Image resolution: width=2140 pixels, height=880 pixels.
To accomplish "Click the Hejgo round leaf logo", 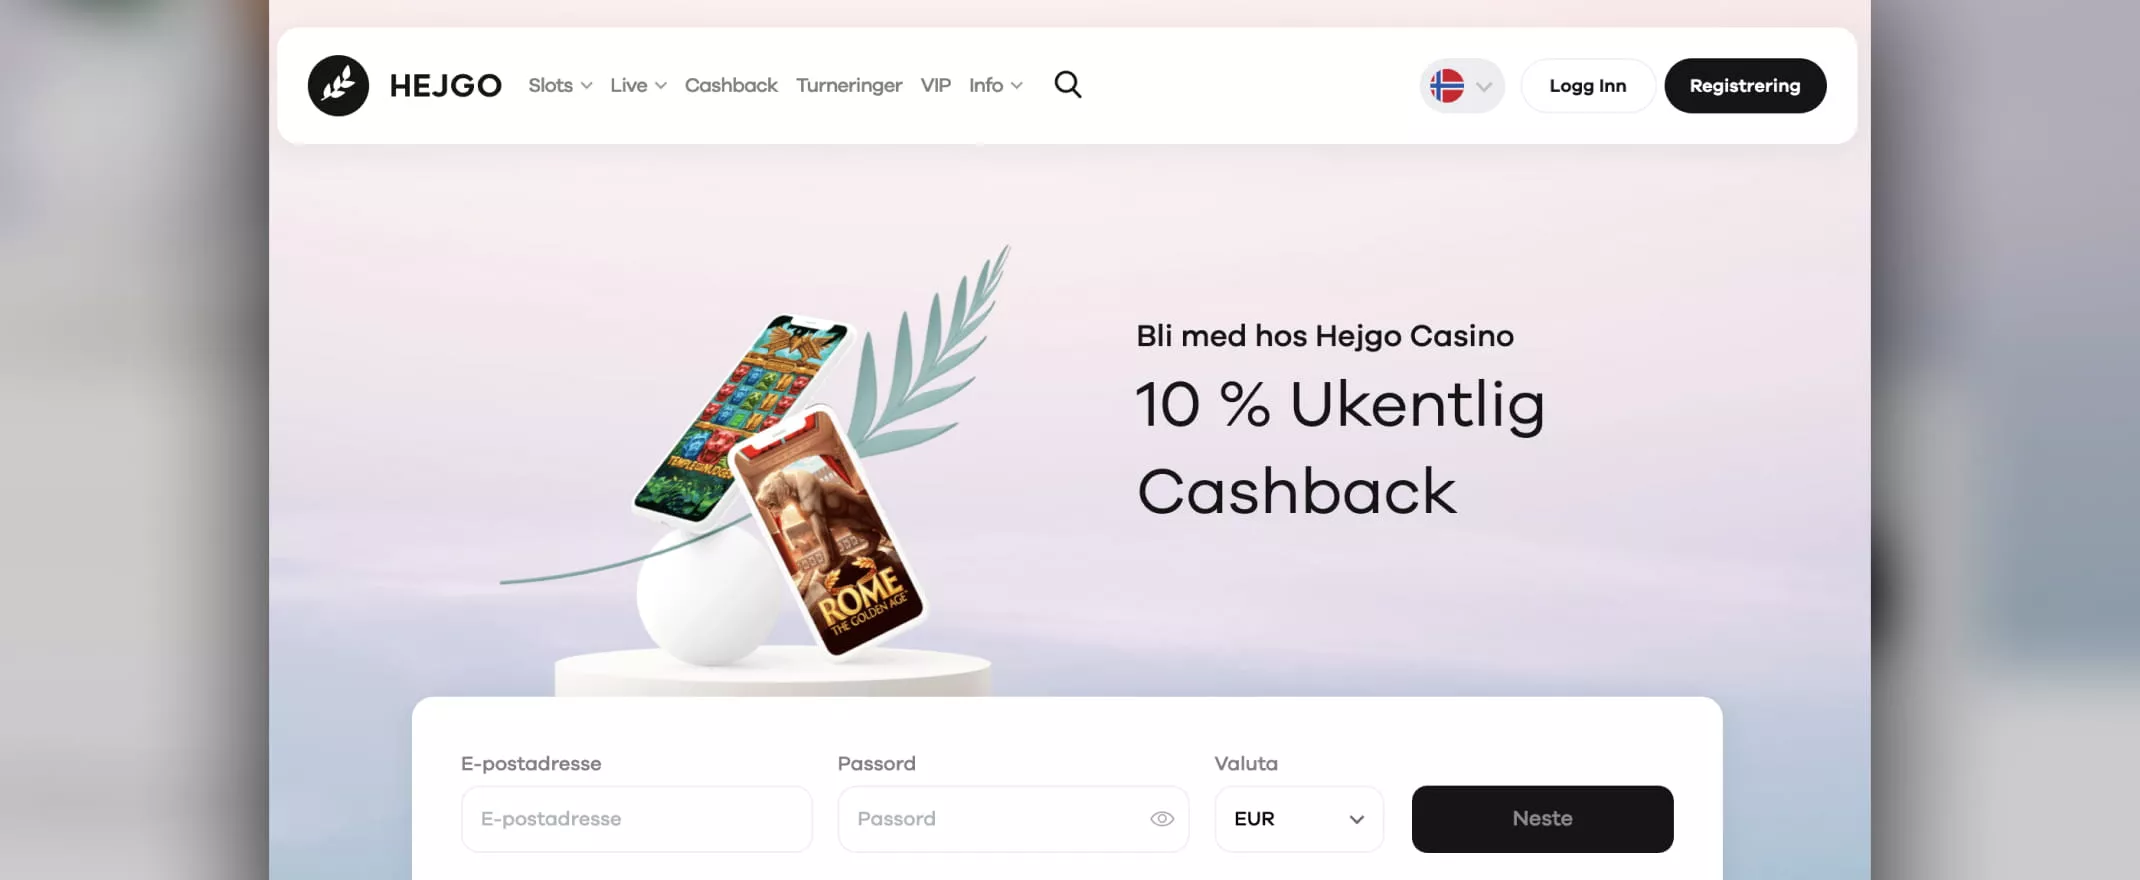I will point(338,86).
